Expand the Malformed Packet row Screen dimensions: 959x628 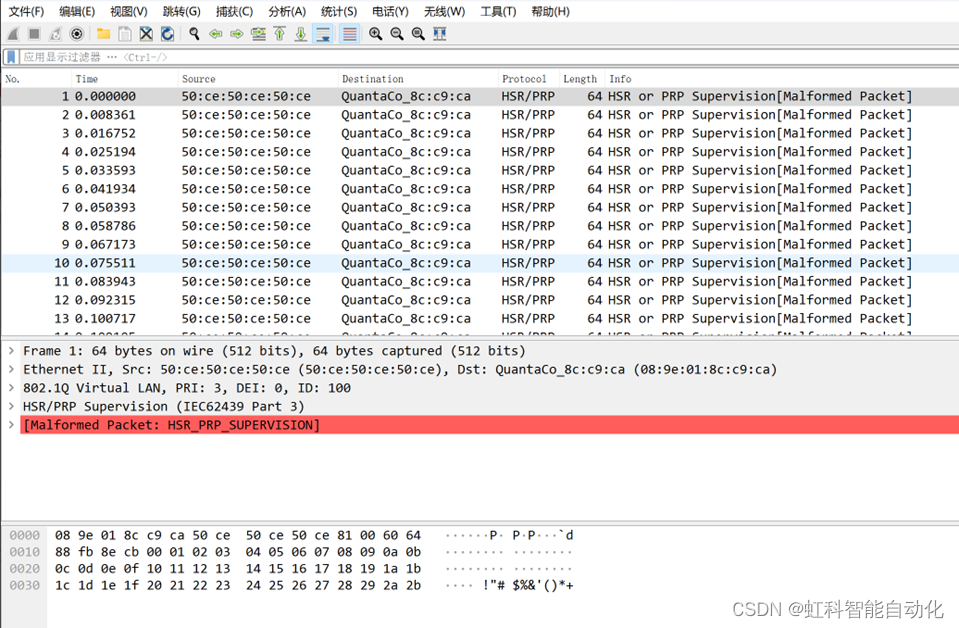(11, 425)
